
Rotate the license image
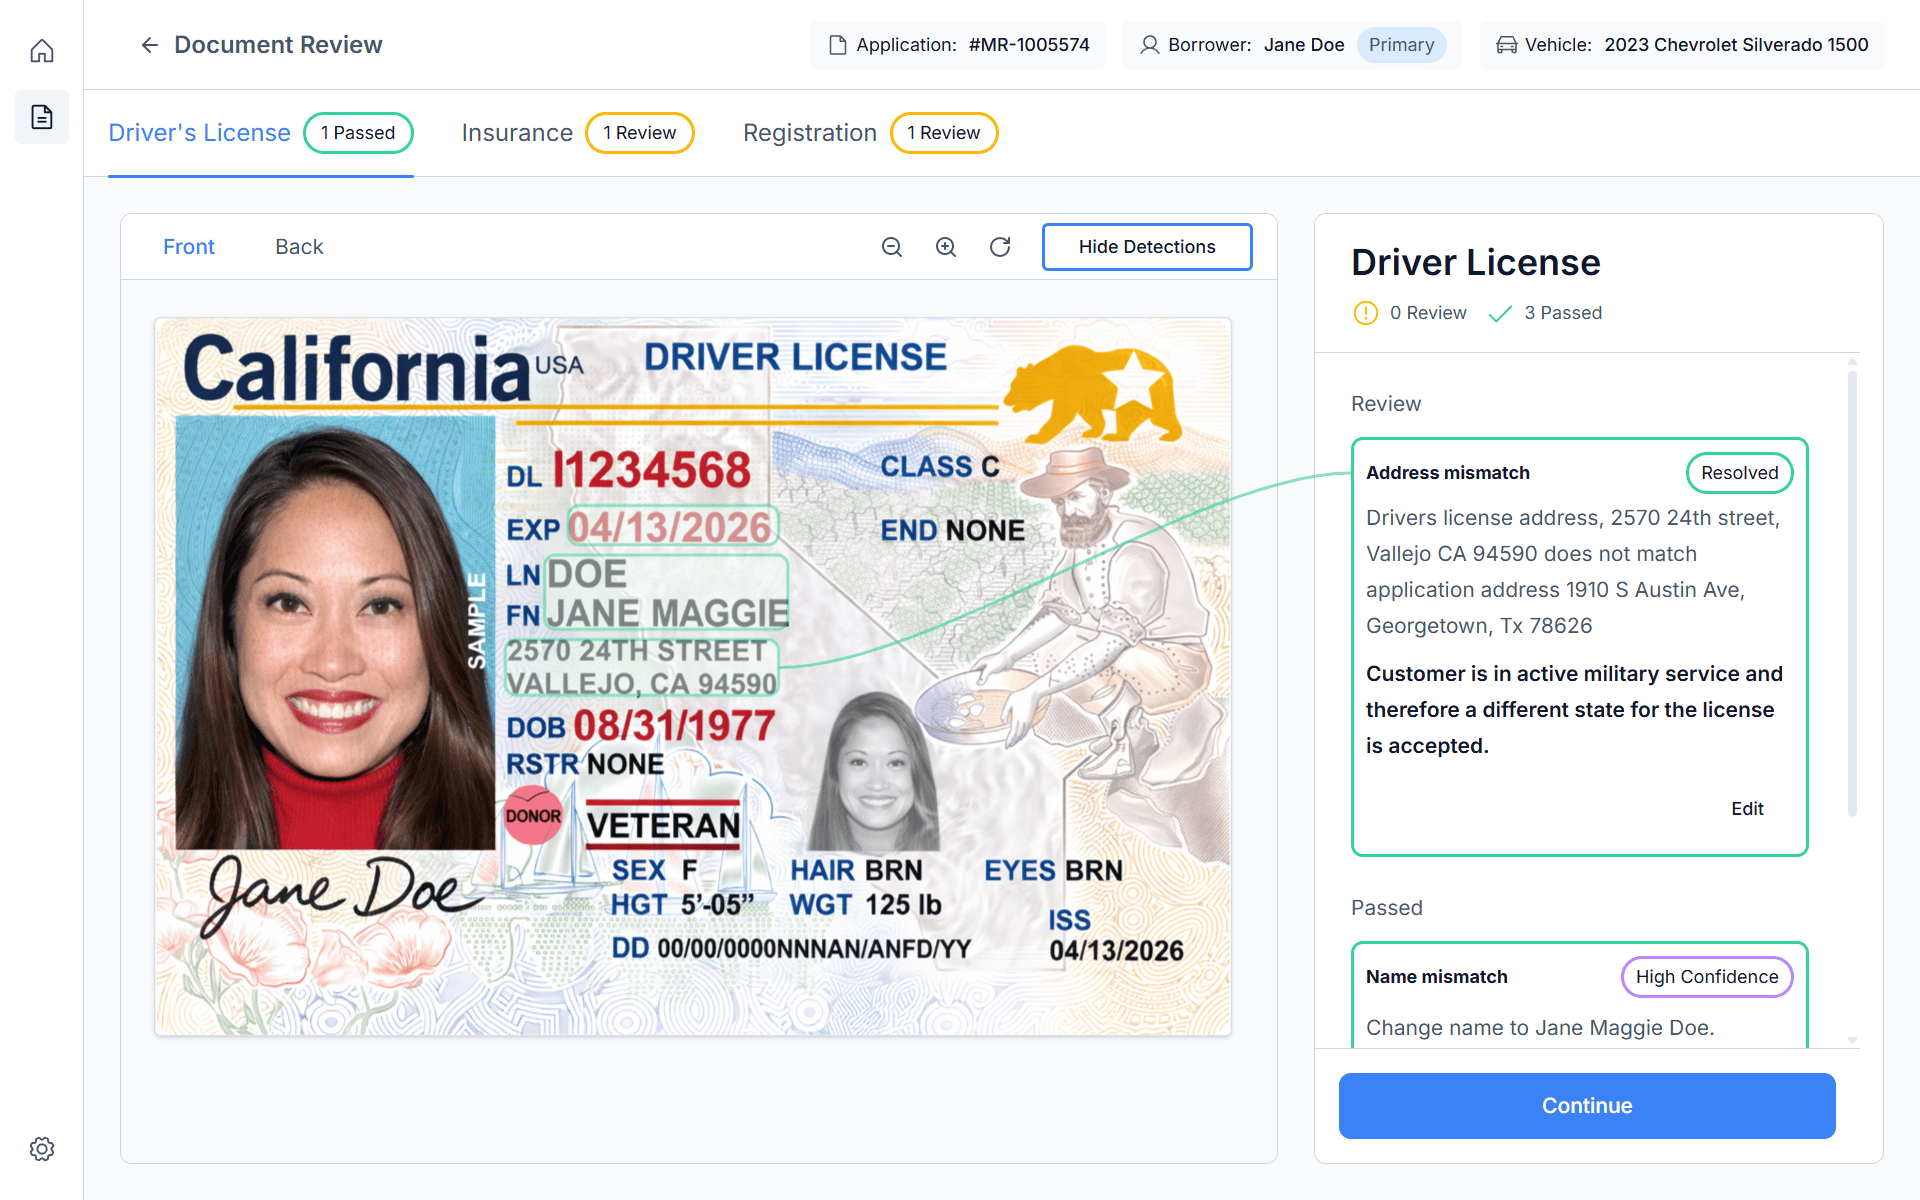tap(1000, 247)
